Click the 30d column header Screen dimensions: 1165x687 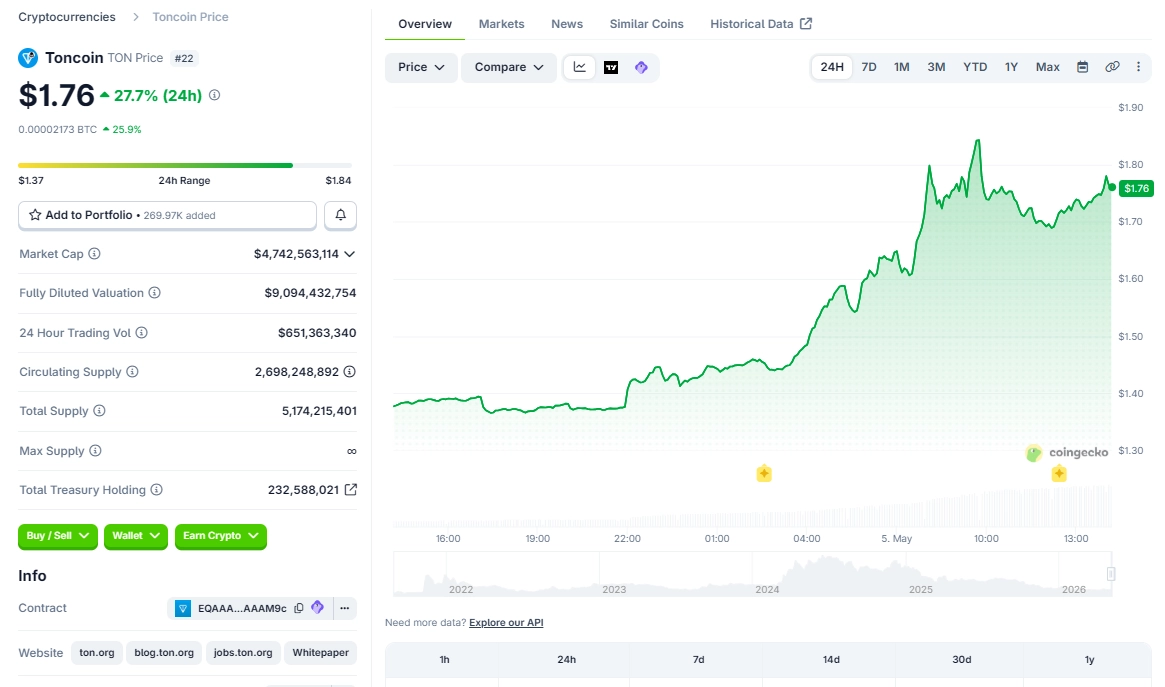point(961,660)
